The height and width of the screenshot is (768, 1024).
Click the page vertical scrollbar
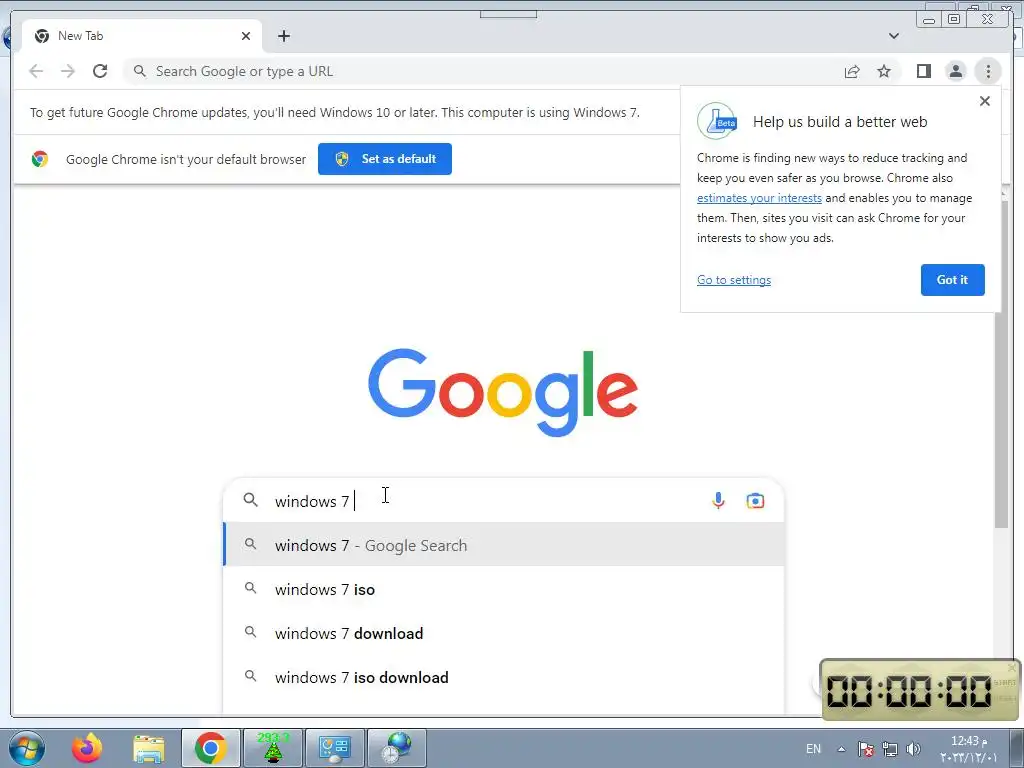pos(1002,366)
